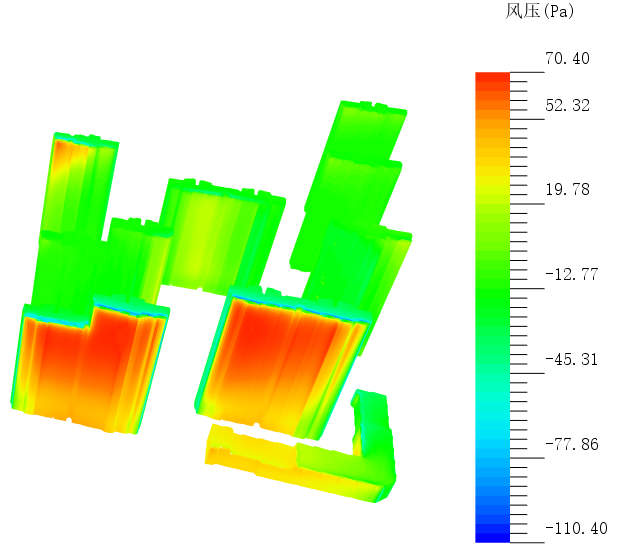The width and height of the screenshot is (617, 546).
Task: Select the -77.86 legend value
Action: 572,444
